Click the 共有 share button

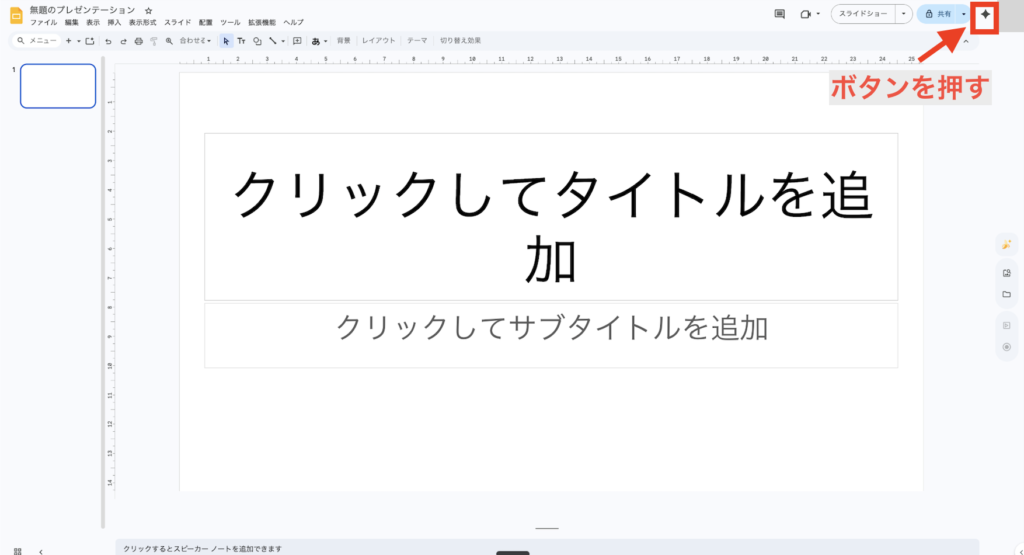click(x=938, y=14)
